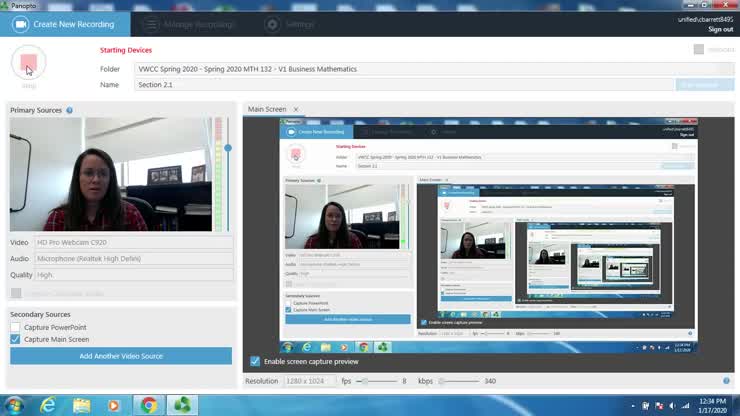Open the Audio microphone source dropdown

133,258
